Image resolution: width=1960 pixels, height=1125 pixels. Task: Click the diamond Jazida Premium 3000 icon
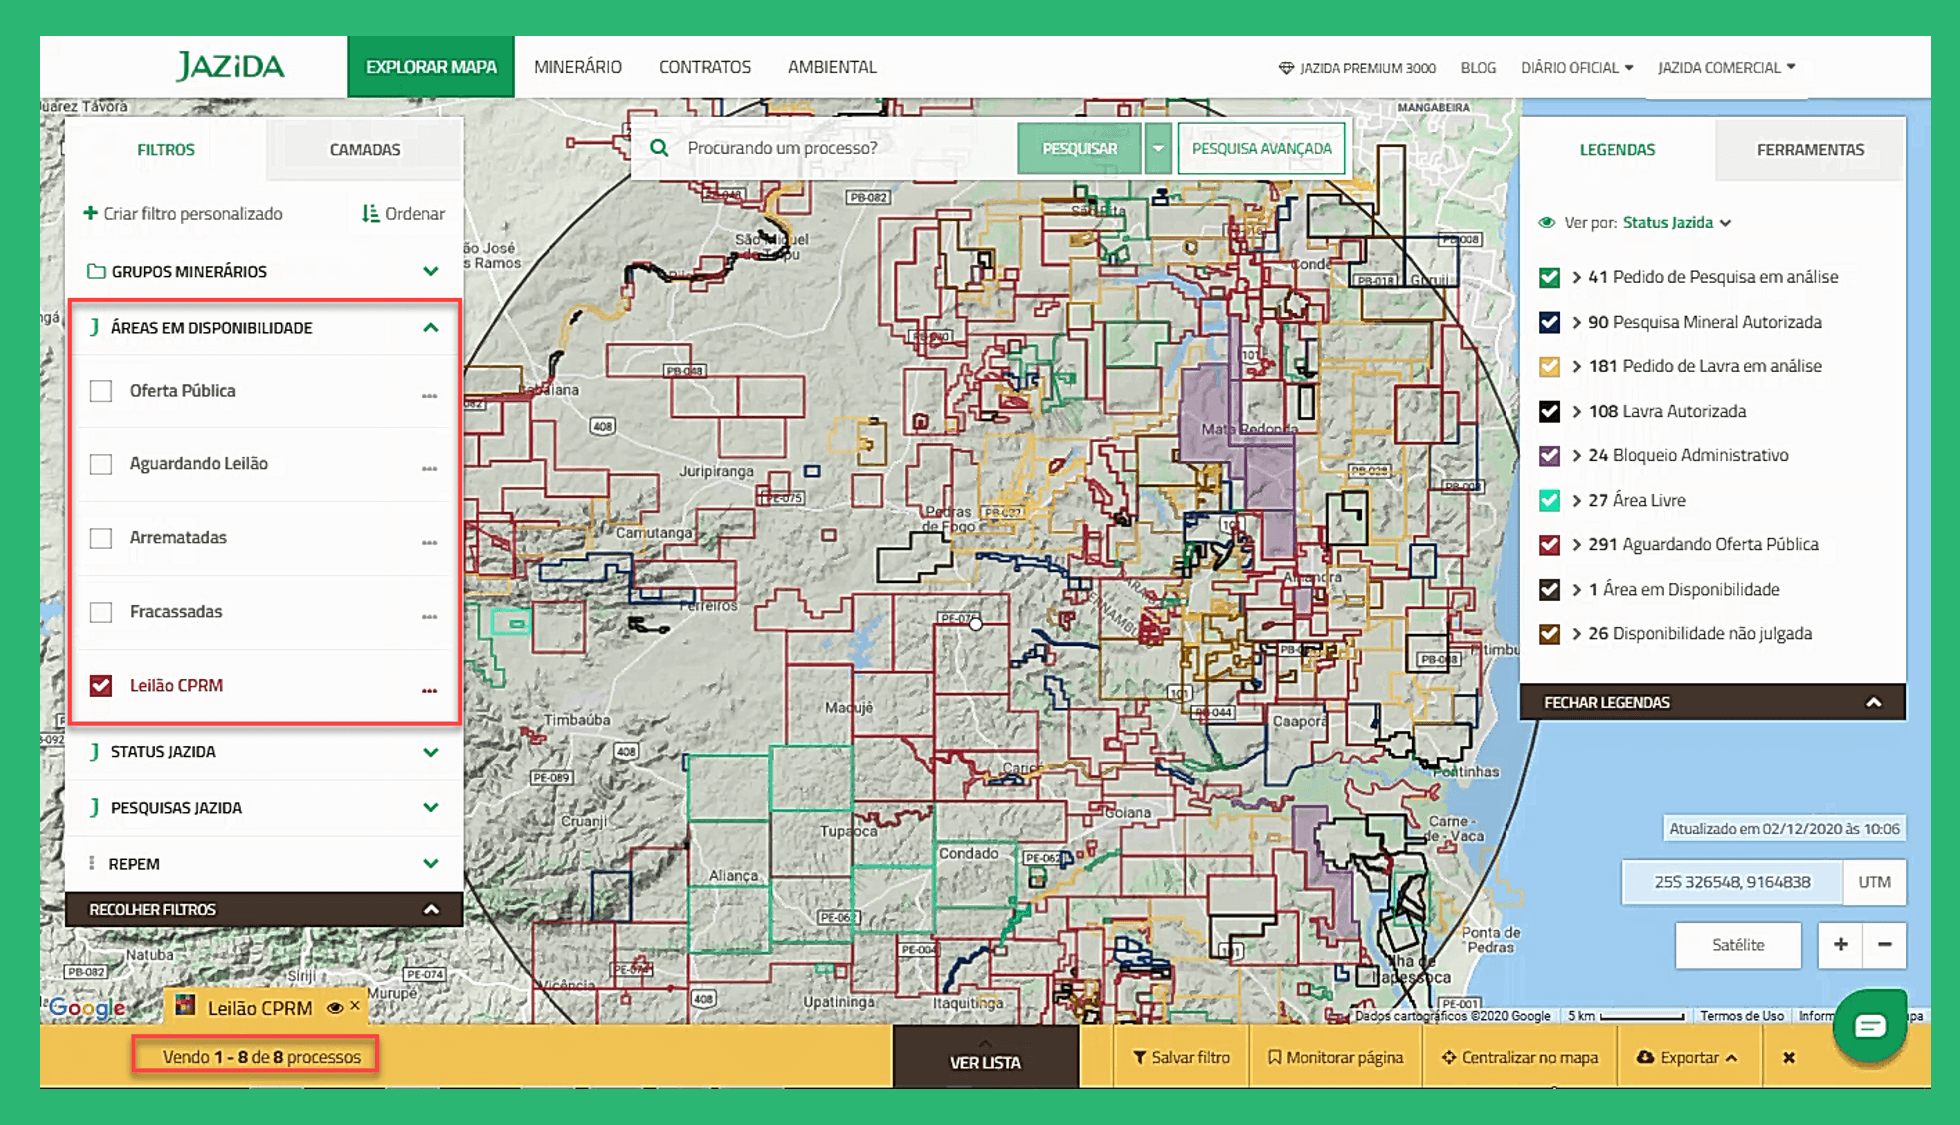pyautogui.click(x=1286, y=68)
